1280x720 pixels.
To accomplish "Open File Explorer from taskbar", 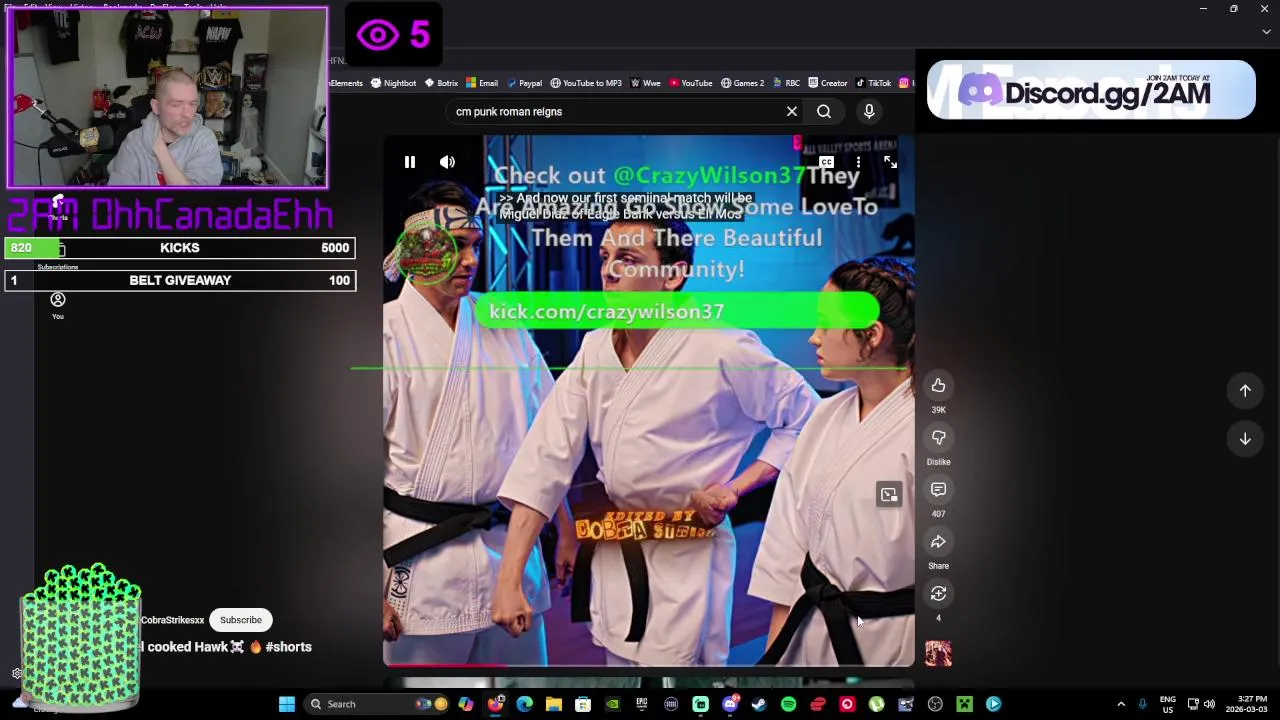I will coord(554,704).
